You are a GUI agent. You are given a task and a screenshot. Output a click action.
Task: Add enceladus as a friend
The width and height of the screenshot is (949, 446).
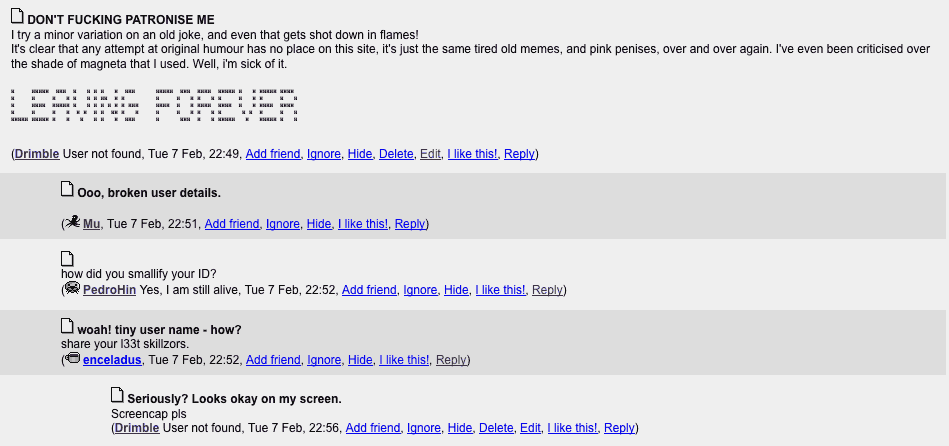(273, 360)
